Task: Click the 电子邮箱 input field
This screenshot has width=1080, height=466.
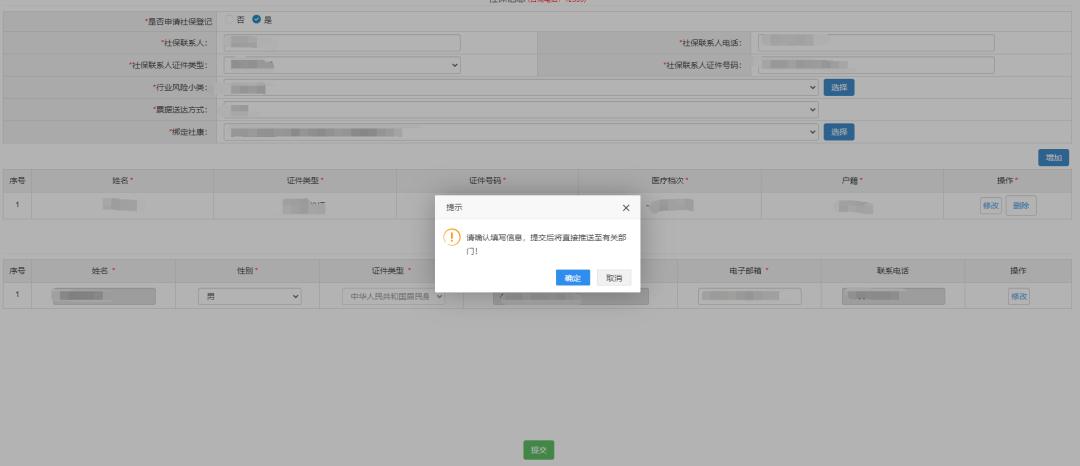Action: 750,296
